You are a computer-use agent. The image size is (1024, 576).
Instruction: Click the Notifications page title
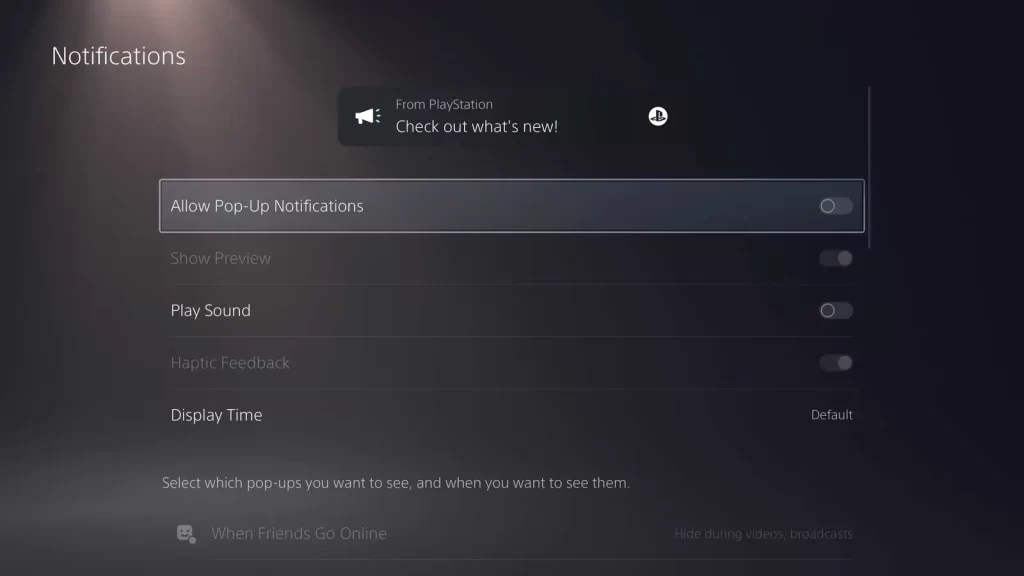click(x=118, y=56)
